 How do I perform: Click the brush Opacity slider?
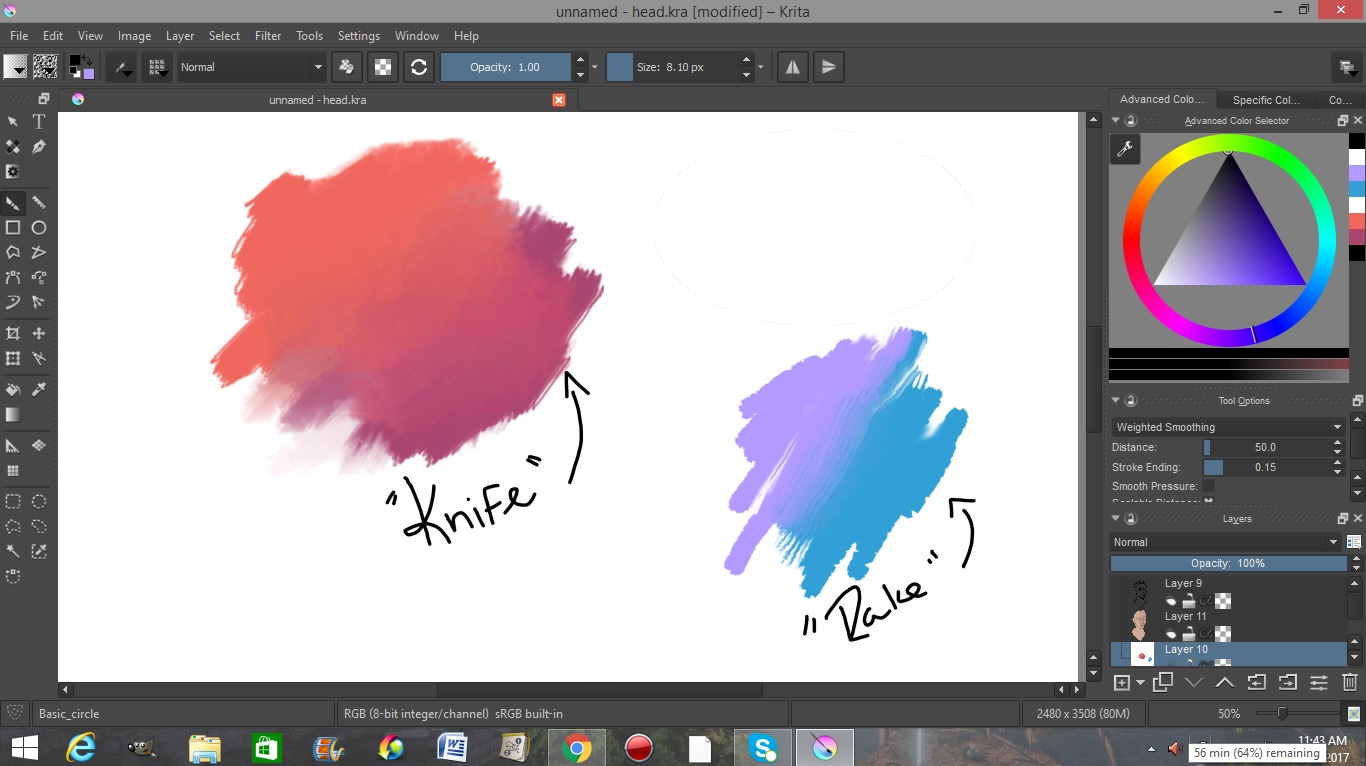(505, 67)
